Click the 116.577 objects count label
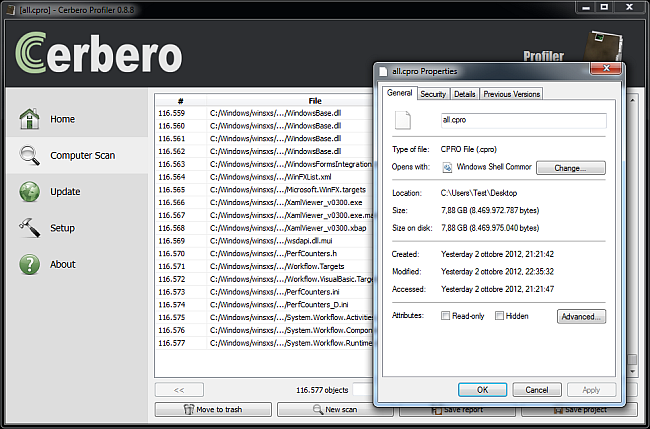The image size is (650, 429). pos(322,390)
